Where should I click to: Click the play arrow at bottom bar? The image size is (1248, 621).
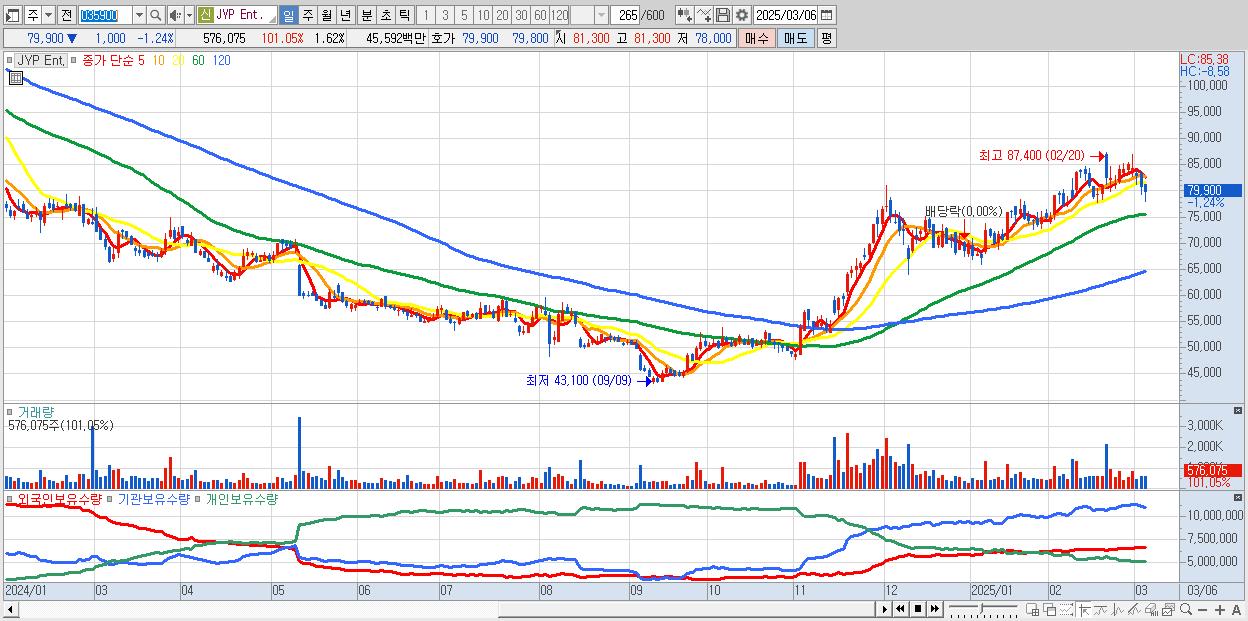885,609
